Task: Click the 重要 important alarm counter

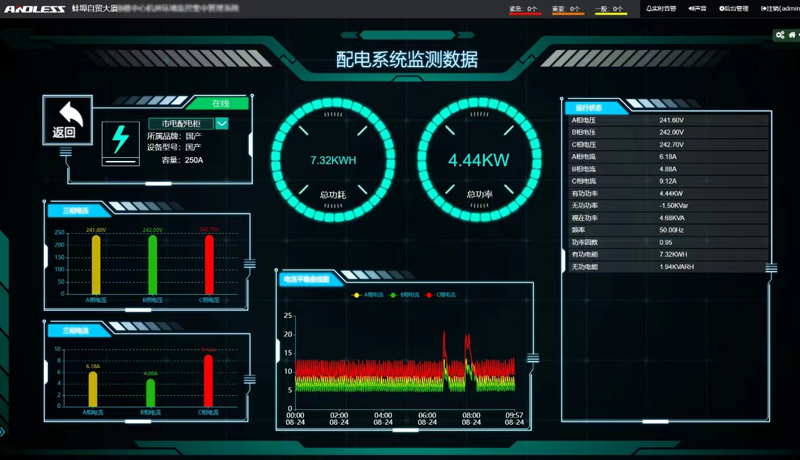Action: click(x=566, y=9)
